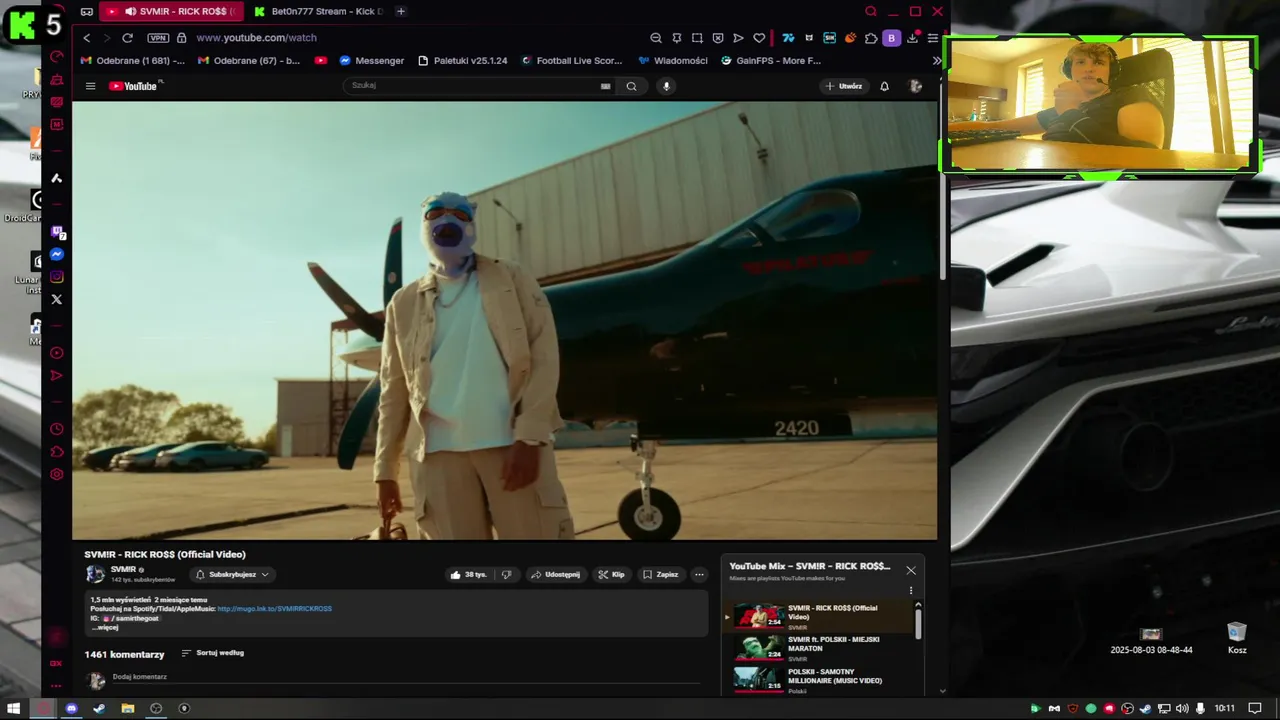1280x720 pixels.
Task: Go back with browser back arrow
Action: click(x=87, y=38)
